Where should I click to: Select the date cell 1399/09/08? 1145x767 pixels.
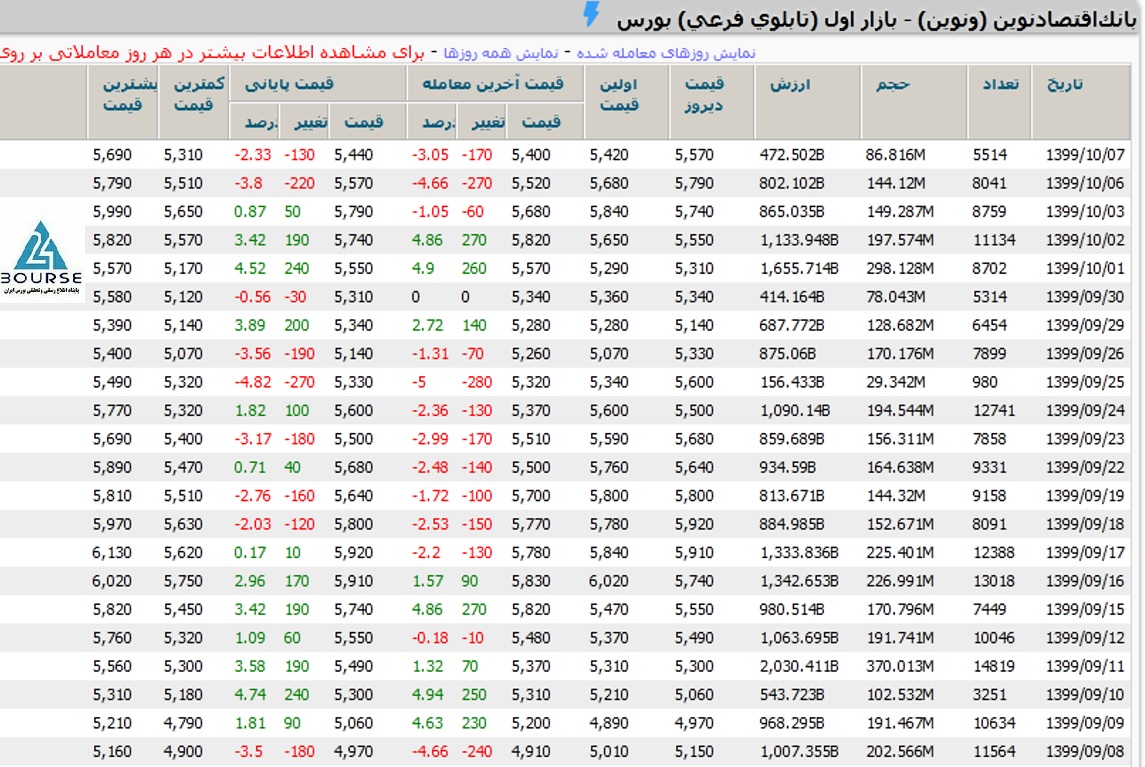1085,752
